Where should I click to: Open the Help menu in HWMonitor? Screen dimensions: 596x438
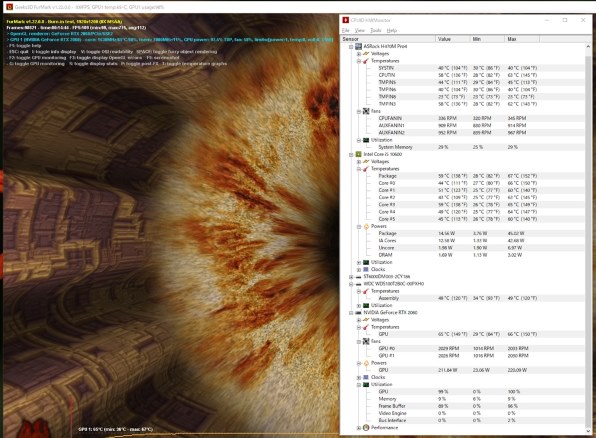(392, 30)
